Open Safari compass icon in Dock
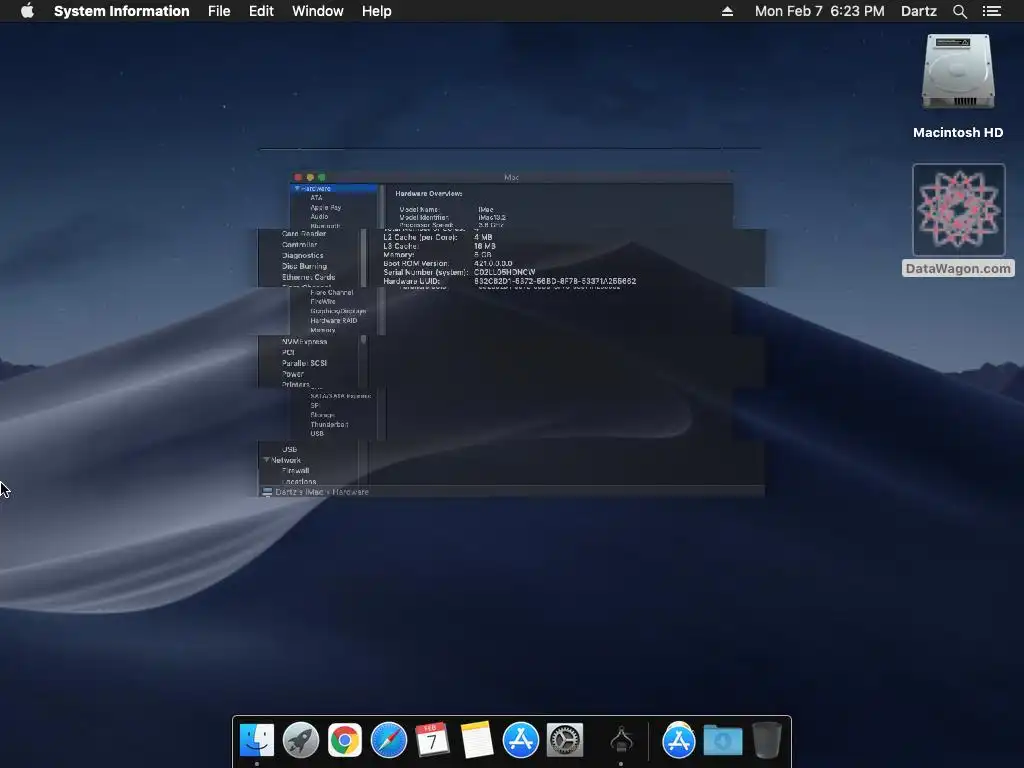Screen dimensions: 1024x768 [x=389, y=741]
